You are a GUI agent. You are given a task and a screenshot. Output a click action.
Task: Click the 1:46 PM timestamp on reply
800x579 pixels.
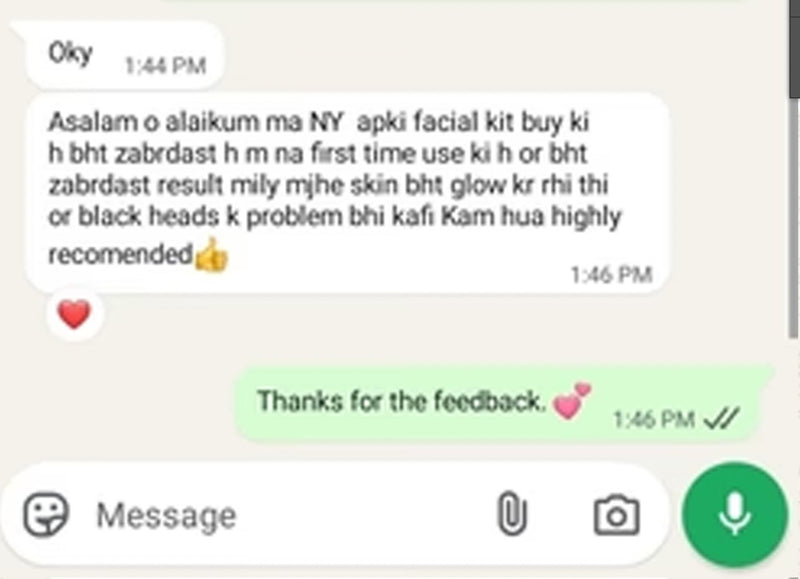point(654,419)
